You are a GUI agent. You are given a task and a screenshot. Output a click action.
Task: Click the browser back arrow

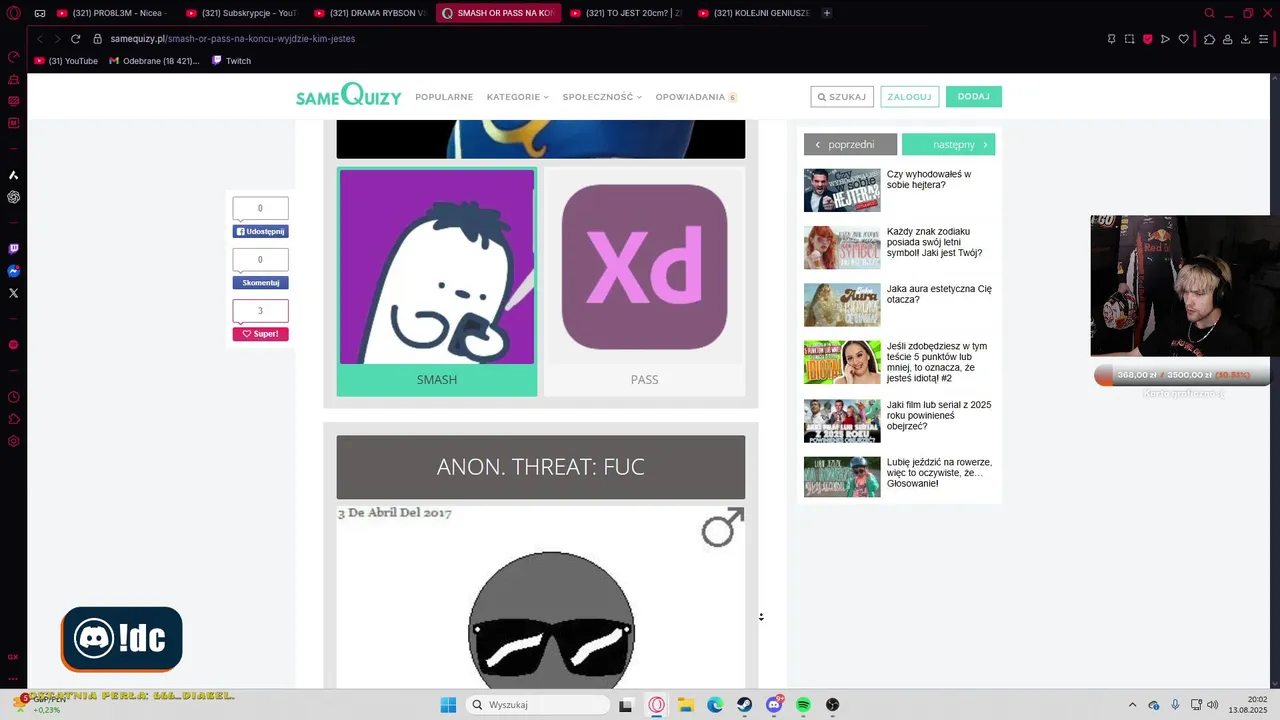tap(40, 39)
